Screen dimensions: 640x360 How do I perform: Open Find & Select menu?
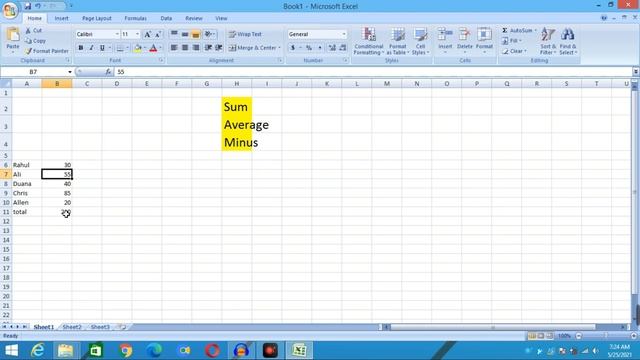tap(568, 41)
